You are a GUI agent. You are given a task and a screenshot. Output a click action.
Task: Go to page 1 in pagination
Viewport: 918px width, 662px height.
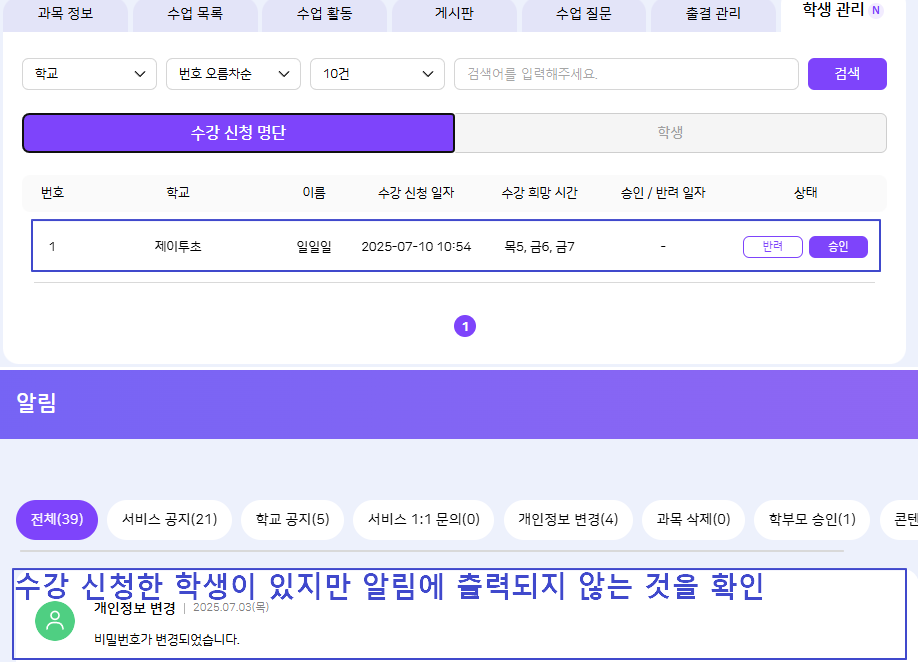(x=465, y=326)
